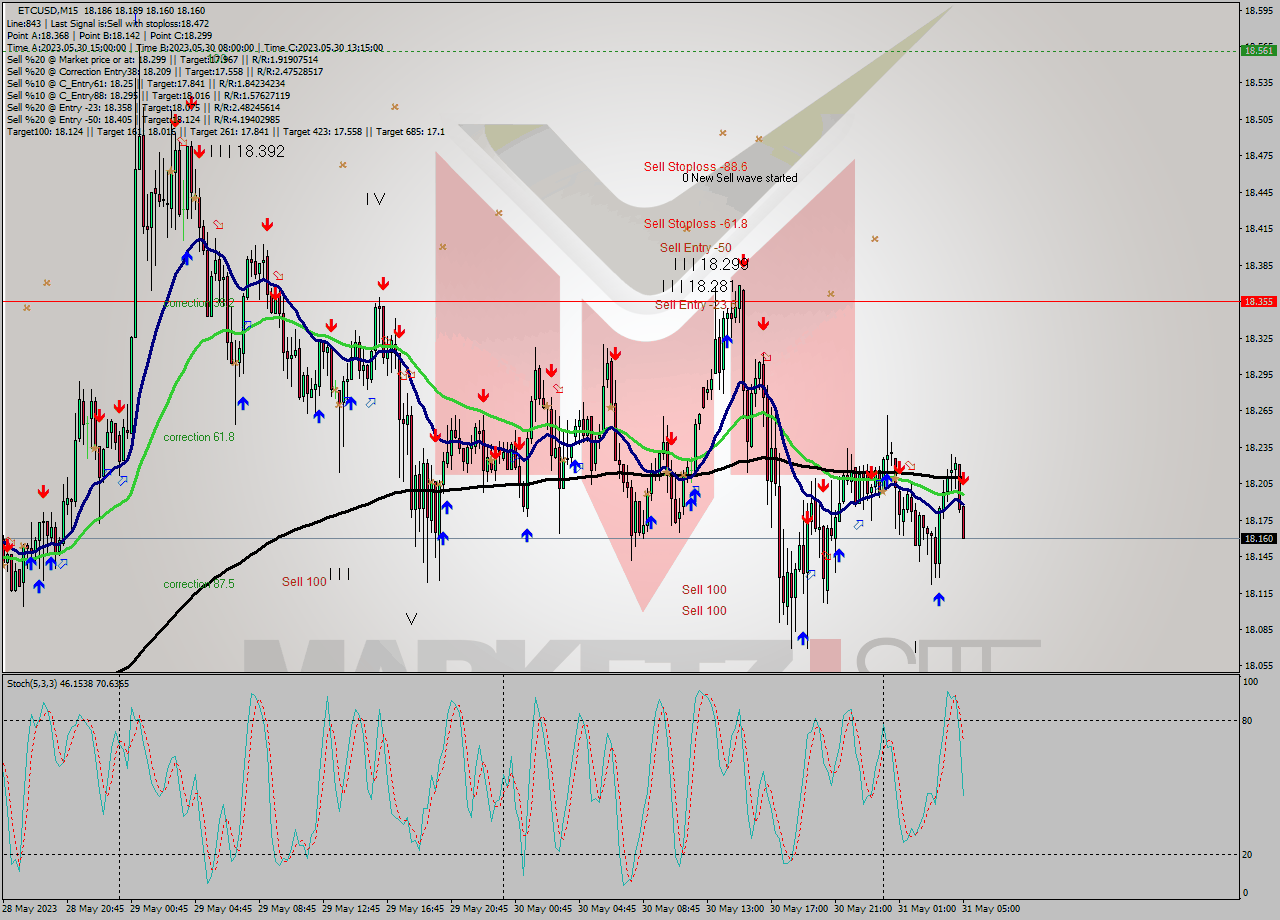
Task: Click the 18.085 price axis value
Action: [x=1258, y=629]
